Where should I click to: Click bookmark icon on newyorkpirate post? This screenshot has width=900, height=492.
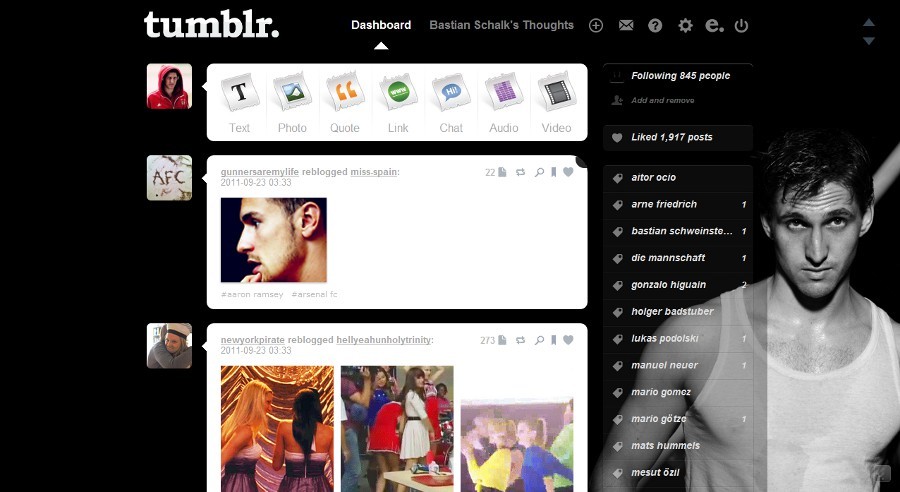pyautogui.click(x=554, y=340)
